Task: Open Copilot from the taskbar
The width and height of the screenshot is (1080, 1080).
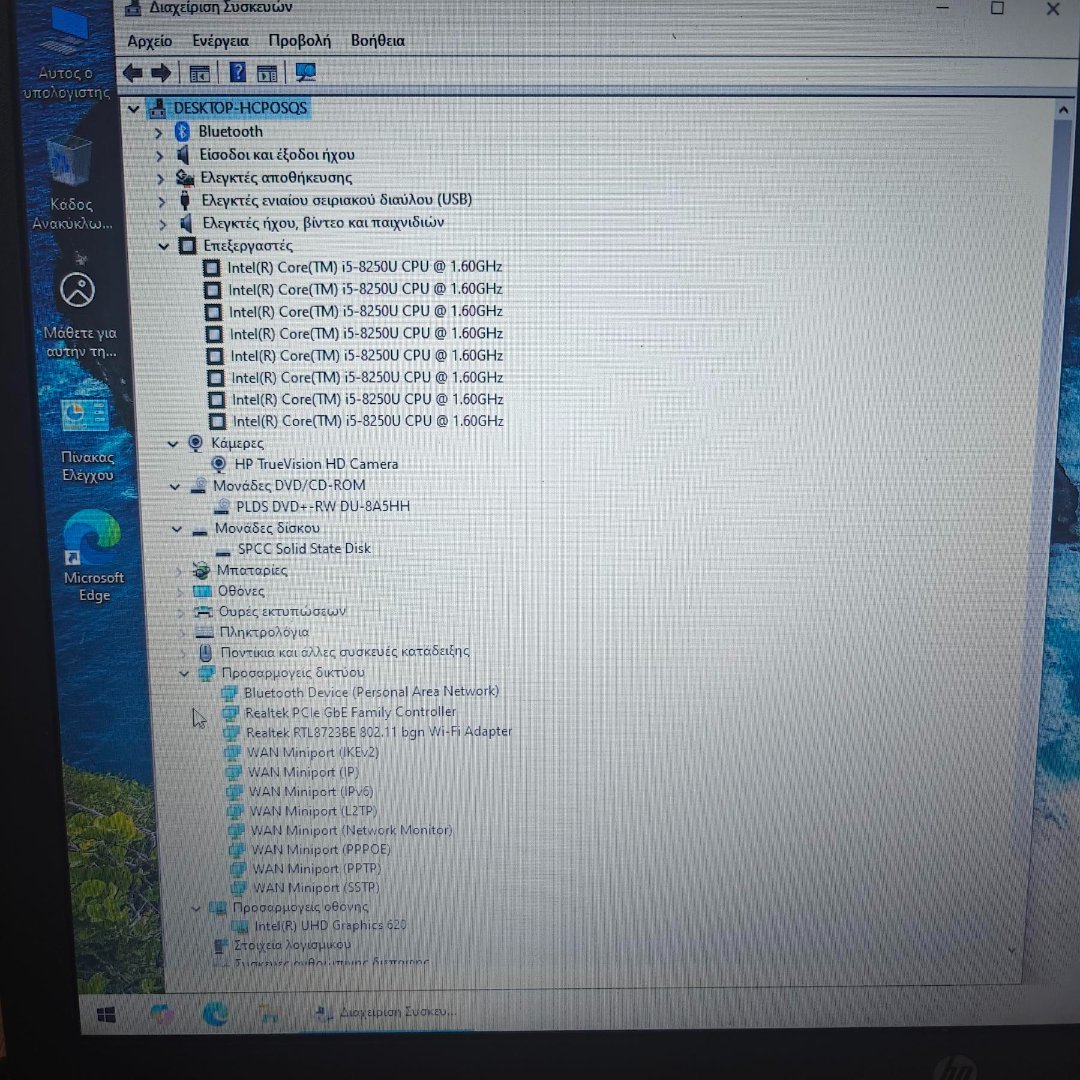Action: 161,1014
